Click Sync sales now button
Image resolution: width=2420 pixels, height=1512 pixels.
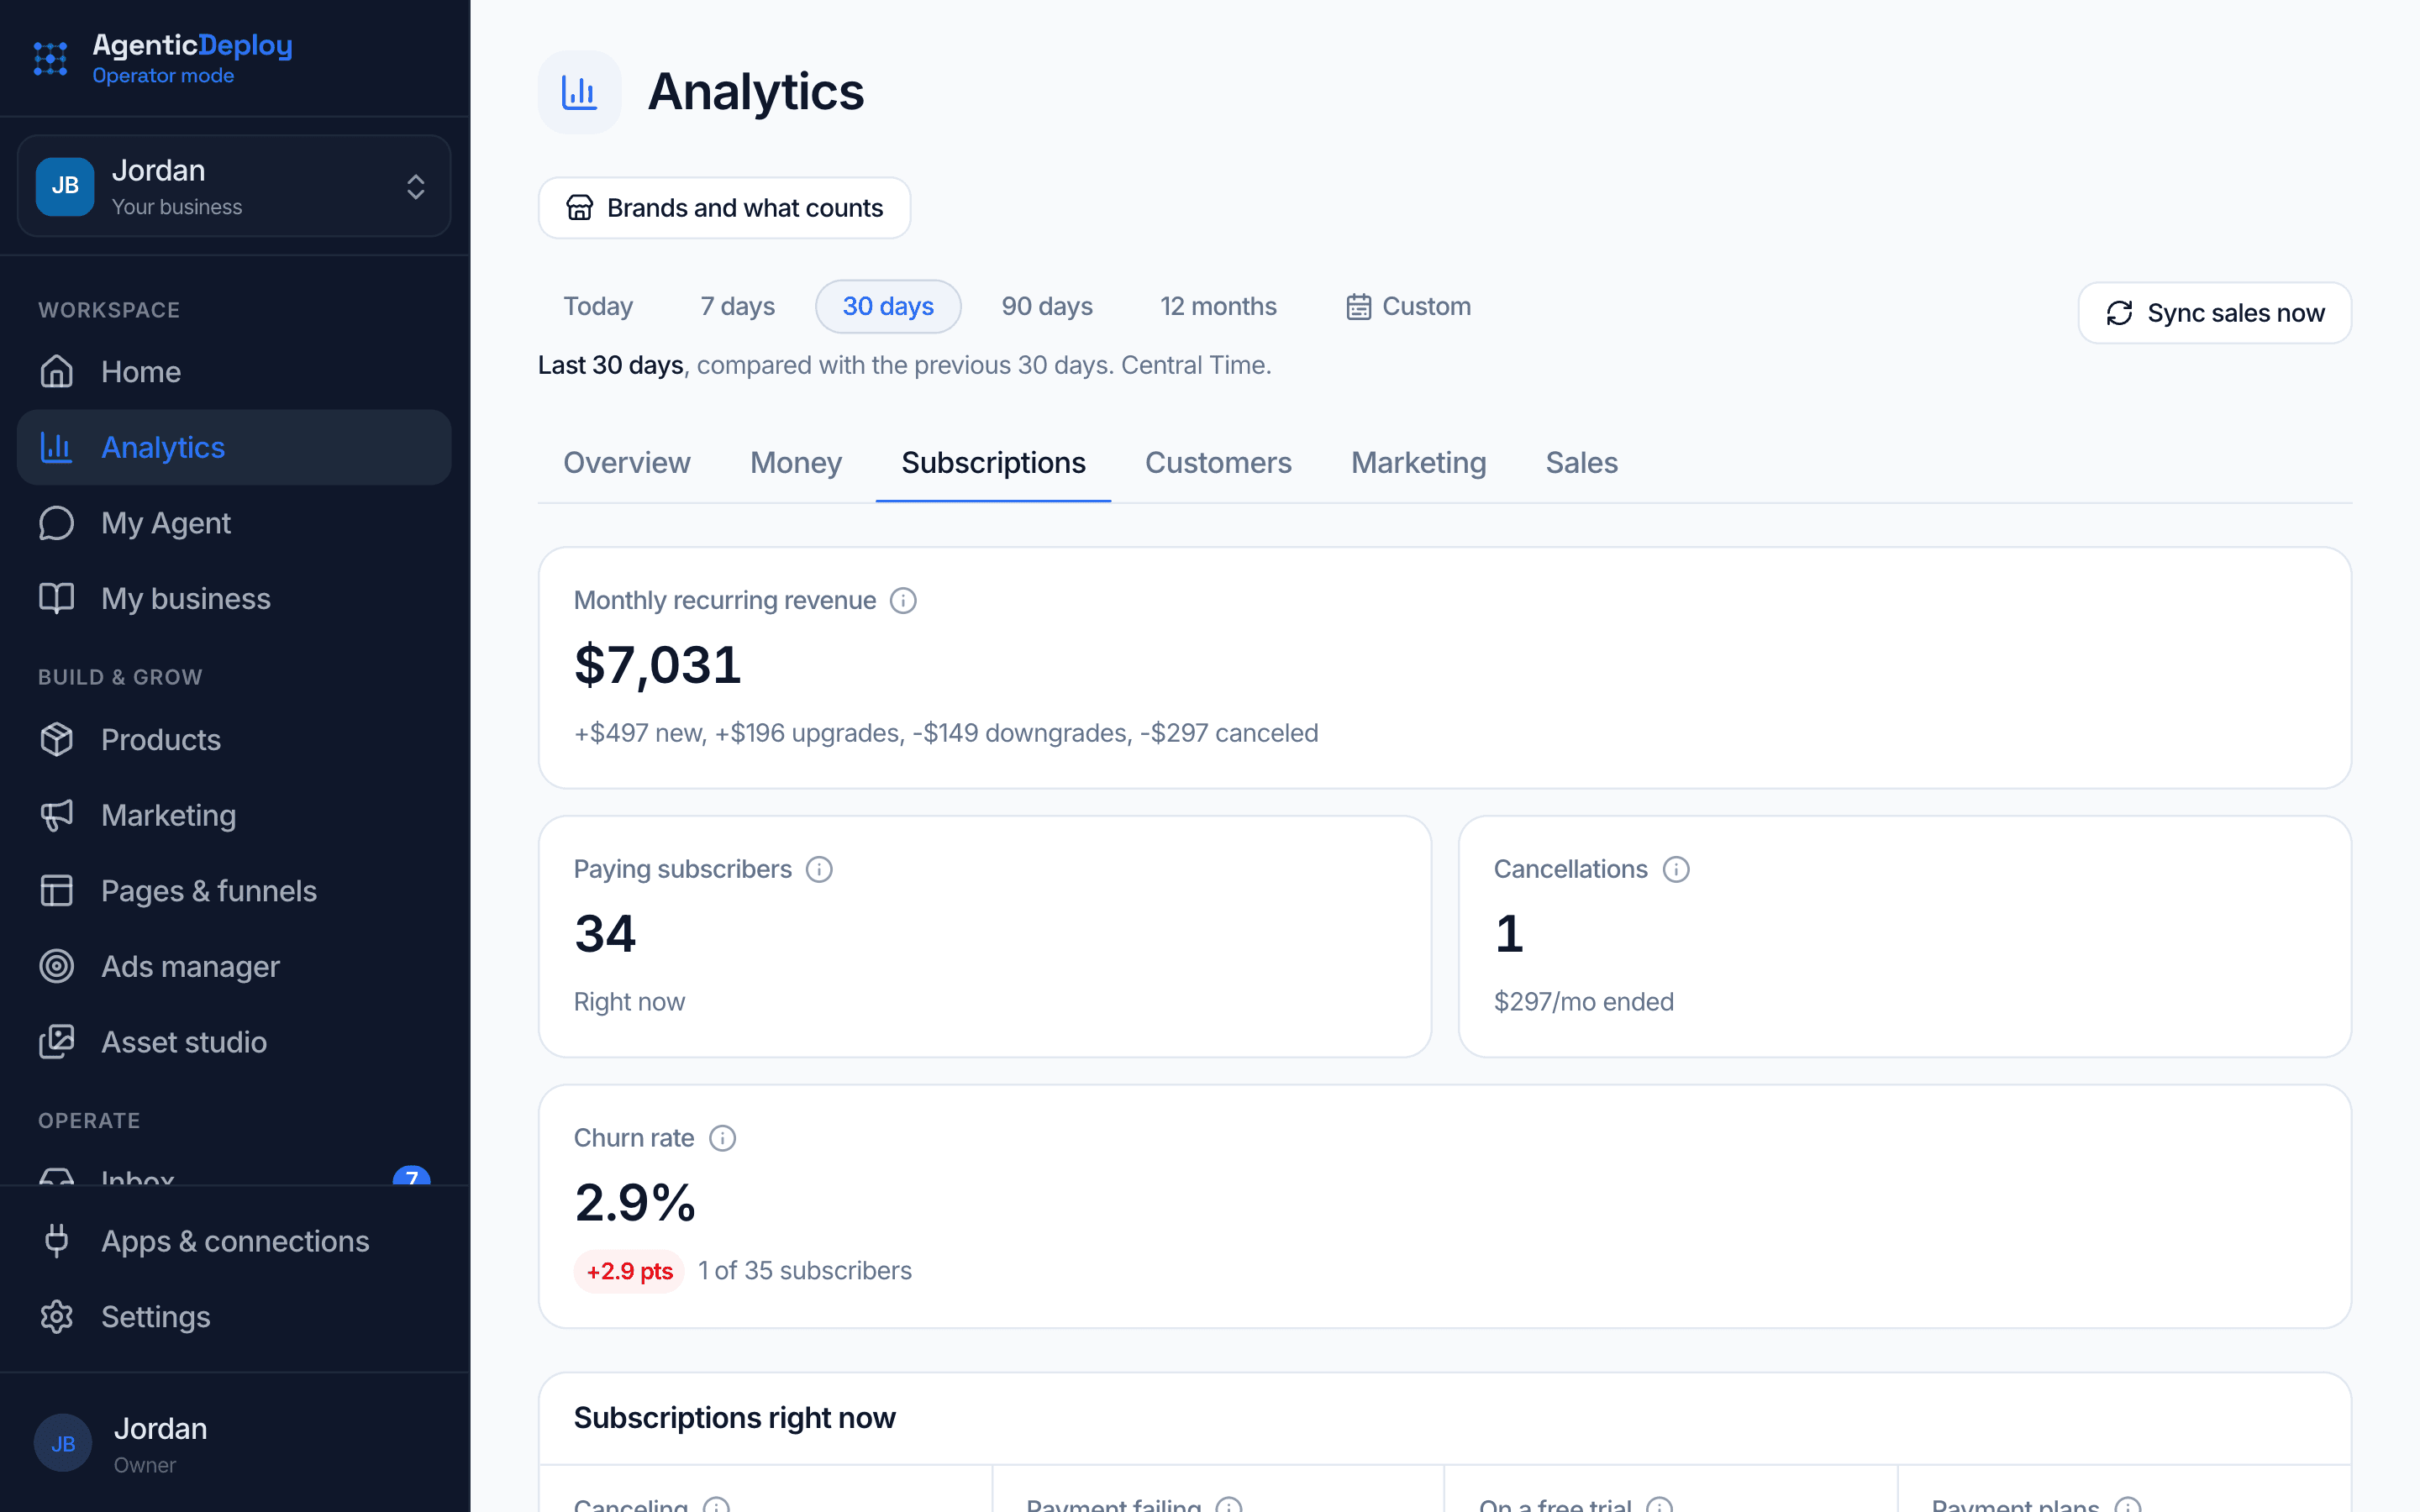pos(2214,313)
